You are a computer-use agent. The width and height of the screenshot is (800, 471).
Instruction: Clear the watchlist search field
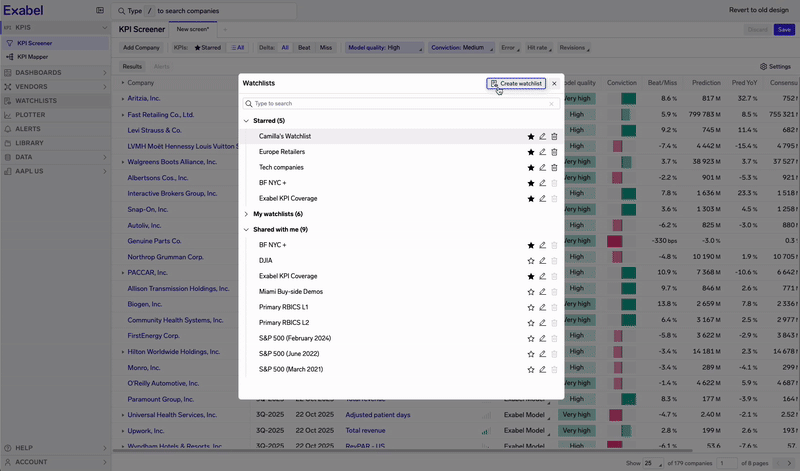(x=552, y=104)
